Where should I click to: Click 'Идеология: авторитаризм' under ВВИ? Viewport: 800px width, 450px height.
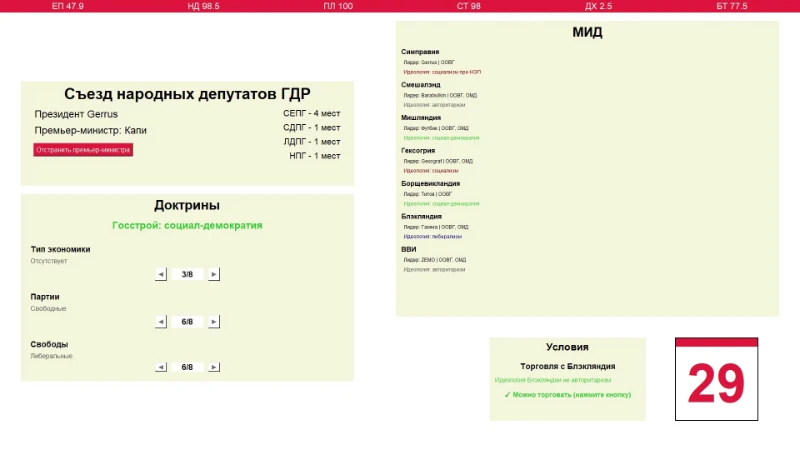(434, 269)
